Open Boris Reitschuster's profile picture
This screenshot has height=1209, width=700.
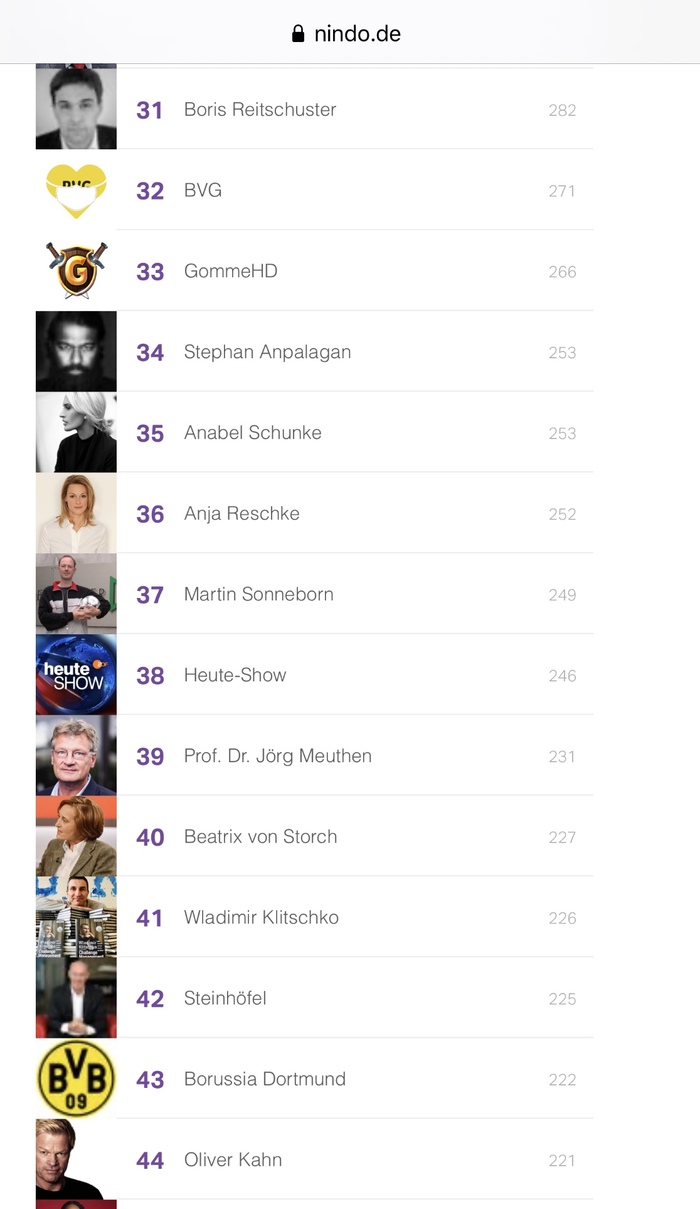pyautogui.click(x=76, y=109)
